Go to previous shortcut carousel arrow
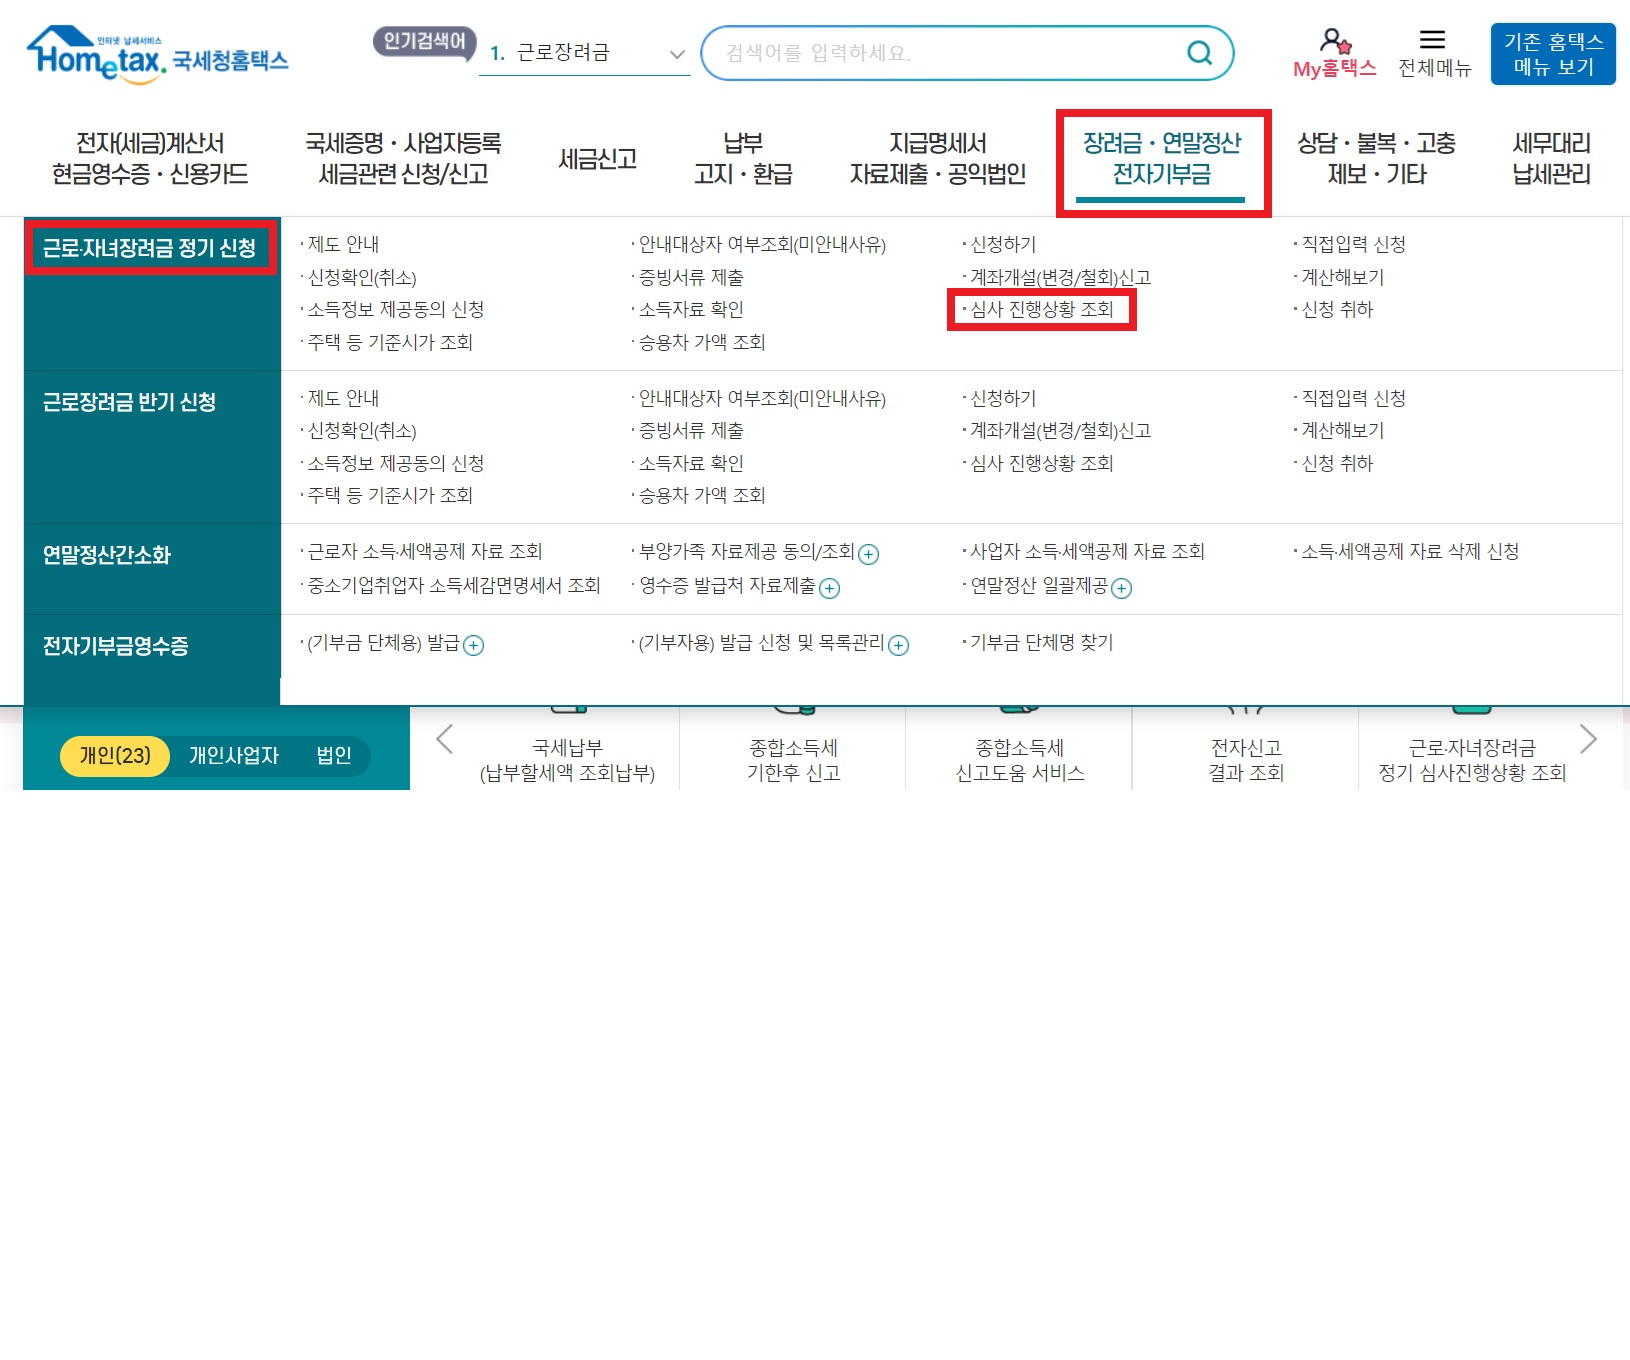The height and width of the screenshot is (1360, 1630). coord(445,739)
